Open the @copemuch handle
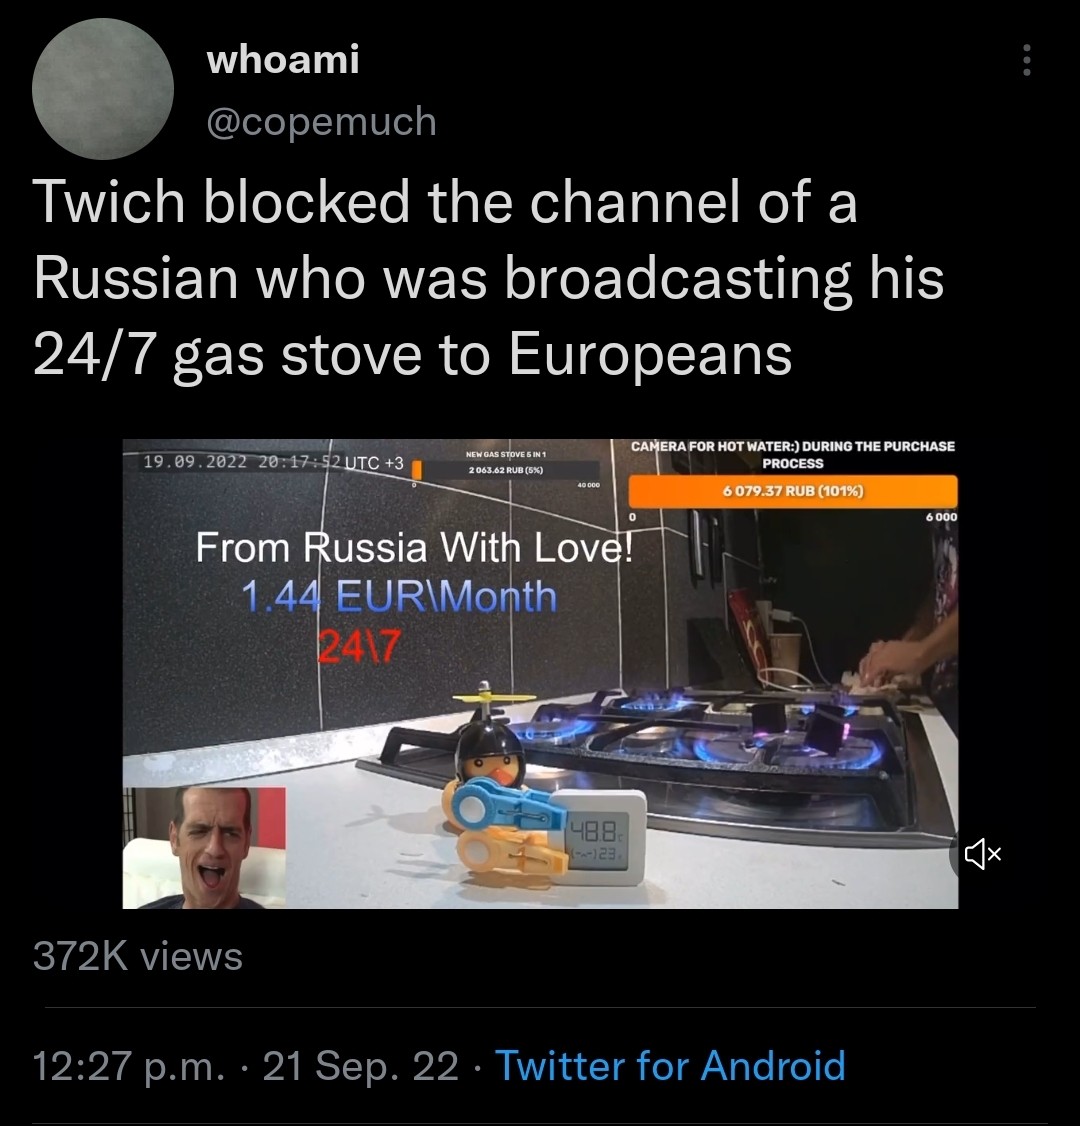The image size is (1080, 1126). (321, 121)
